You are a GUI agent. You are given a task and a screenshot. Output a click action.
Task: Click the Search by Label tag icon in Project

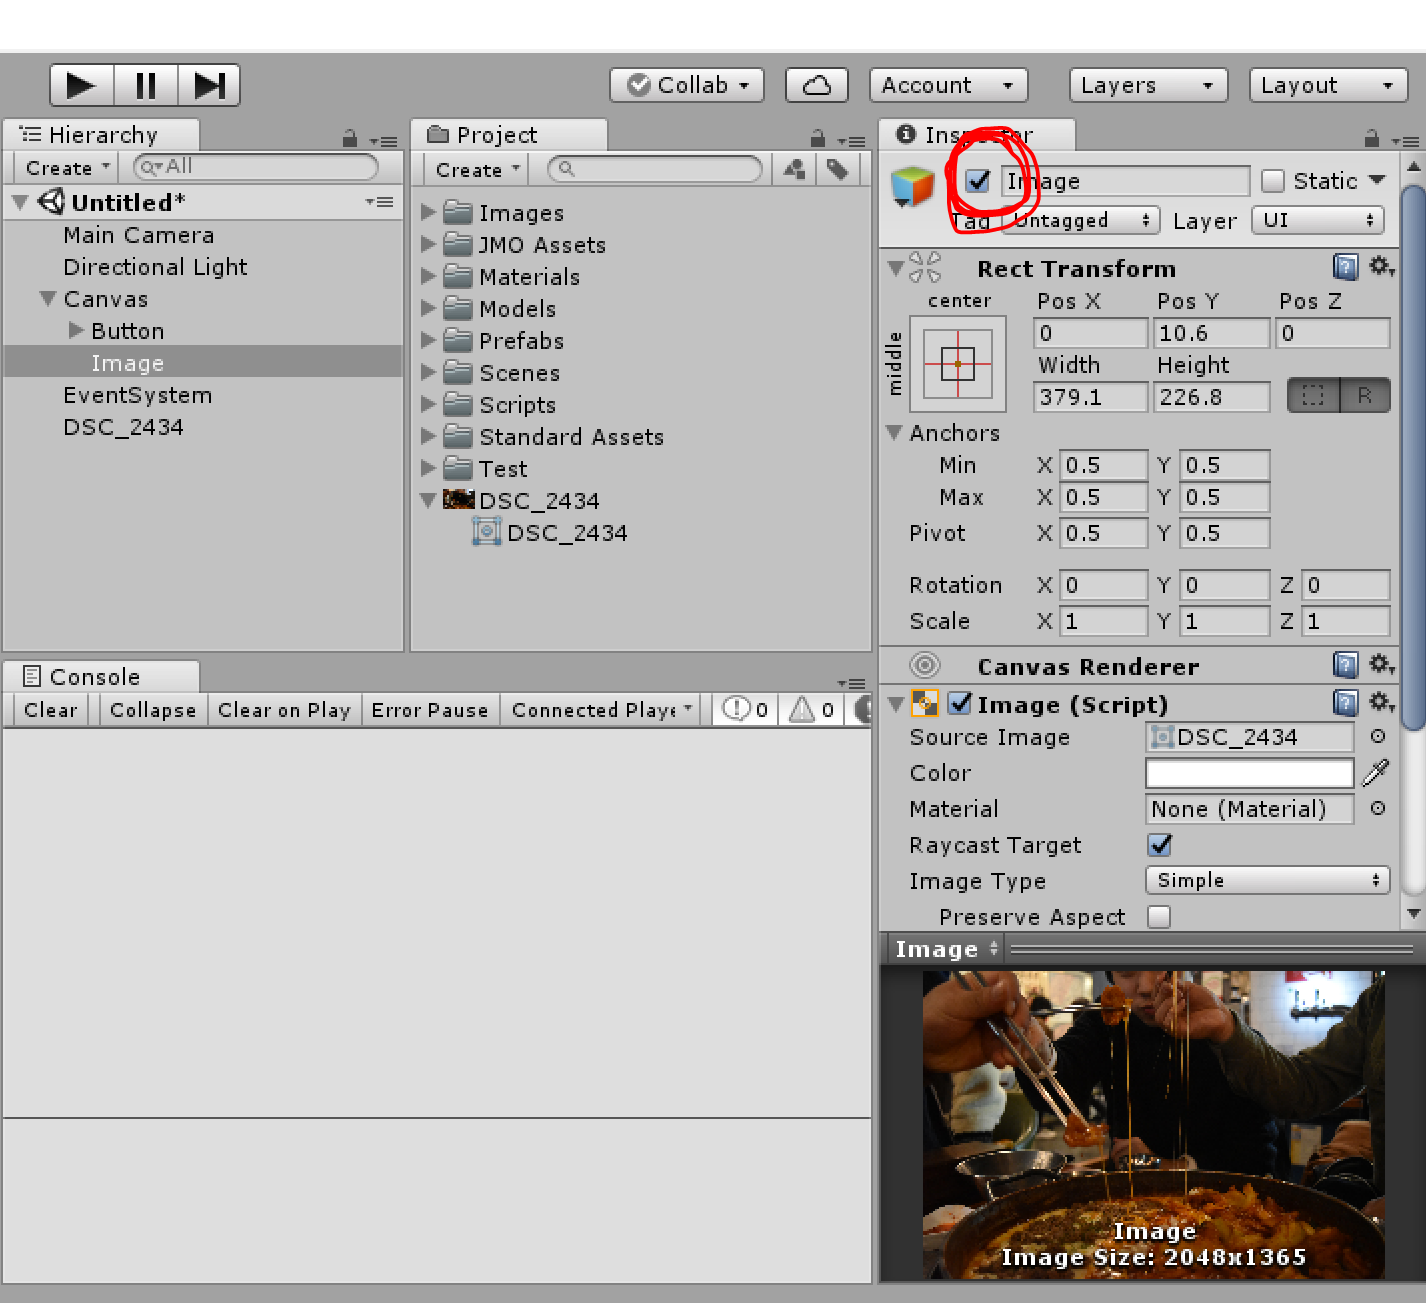tap(838, 170)
